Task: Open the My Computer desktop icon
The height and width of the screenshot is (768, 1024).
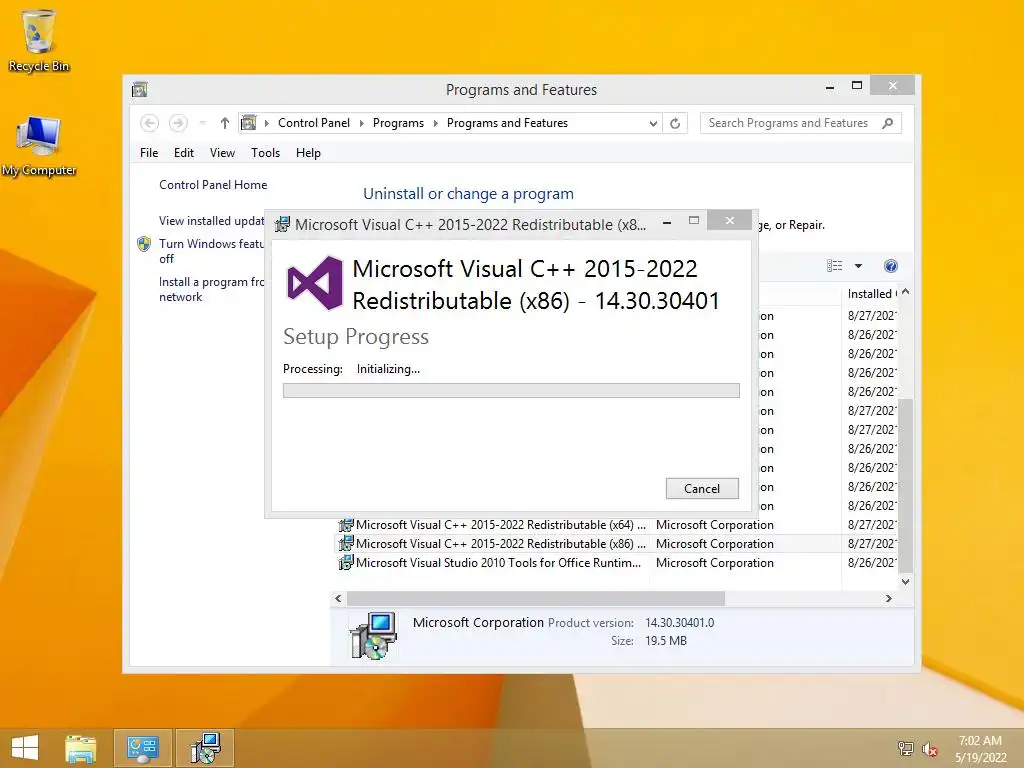Action: 39,146
